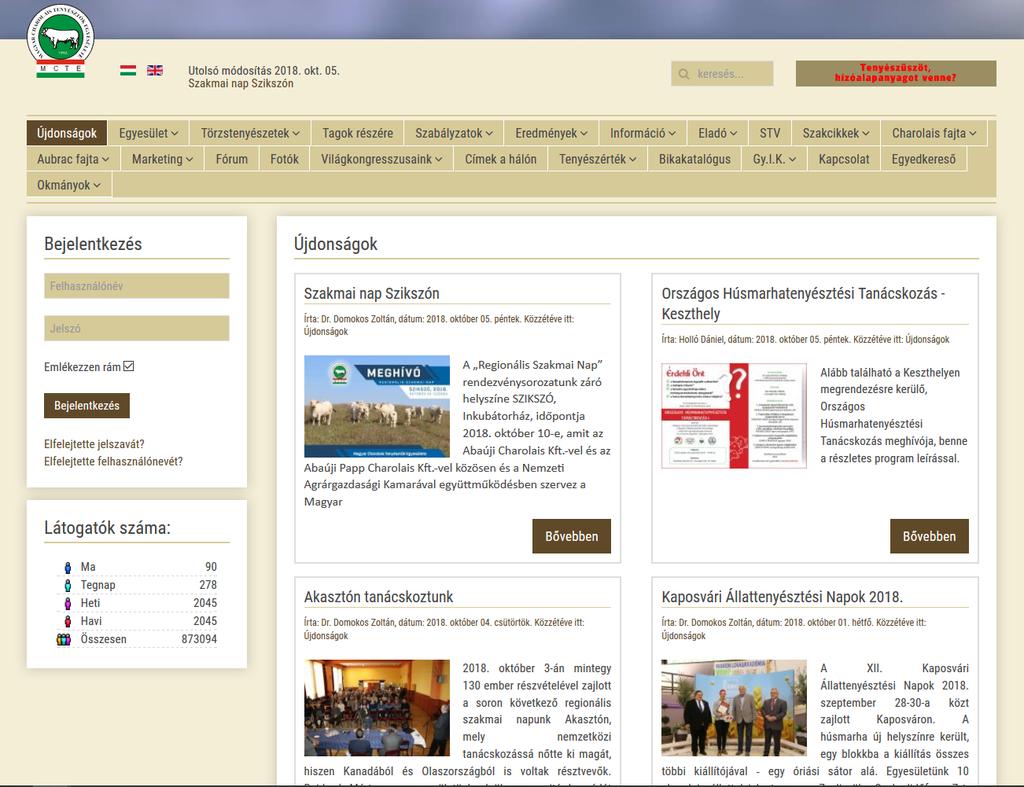
Task: Open Országos Húsmarhatenyésztési Tanácskozás article title
Action: click(803, 304)
